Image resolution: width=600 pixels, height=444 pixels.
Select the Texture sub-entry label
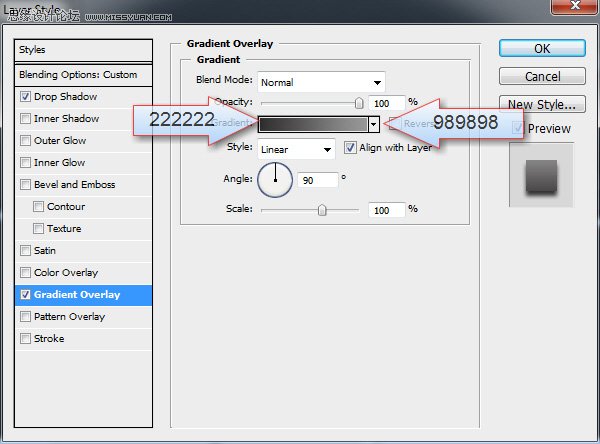coord(64,229)
